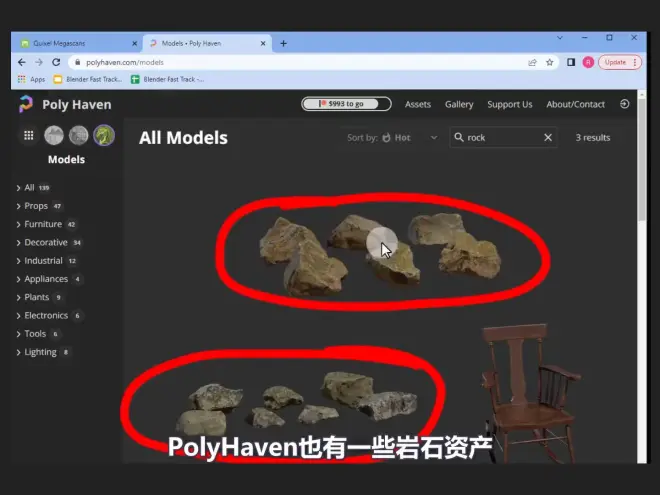Image resolution: width=660 pixels, height=495 pixels.
Task: Reload the polyhaven page
Action: pyautogui.click(x=56, y=62)
